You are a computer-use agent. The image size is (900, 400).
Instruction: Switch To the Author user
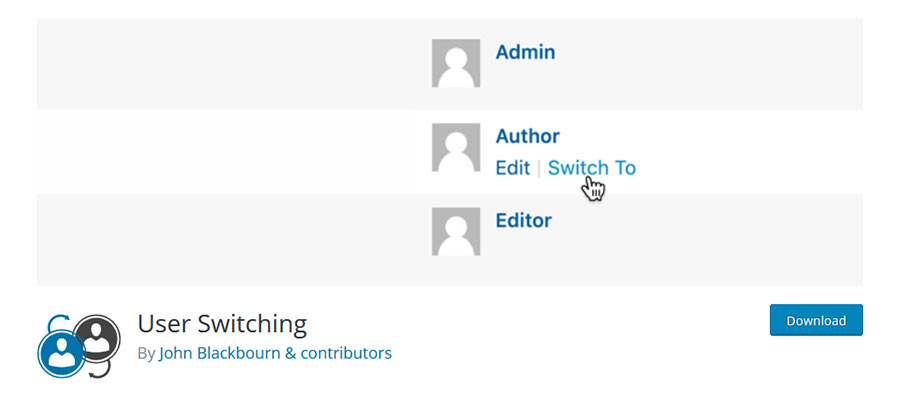[591, 168]
